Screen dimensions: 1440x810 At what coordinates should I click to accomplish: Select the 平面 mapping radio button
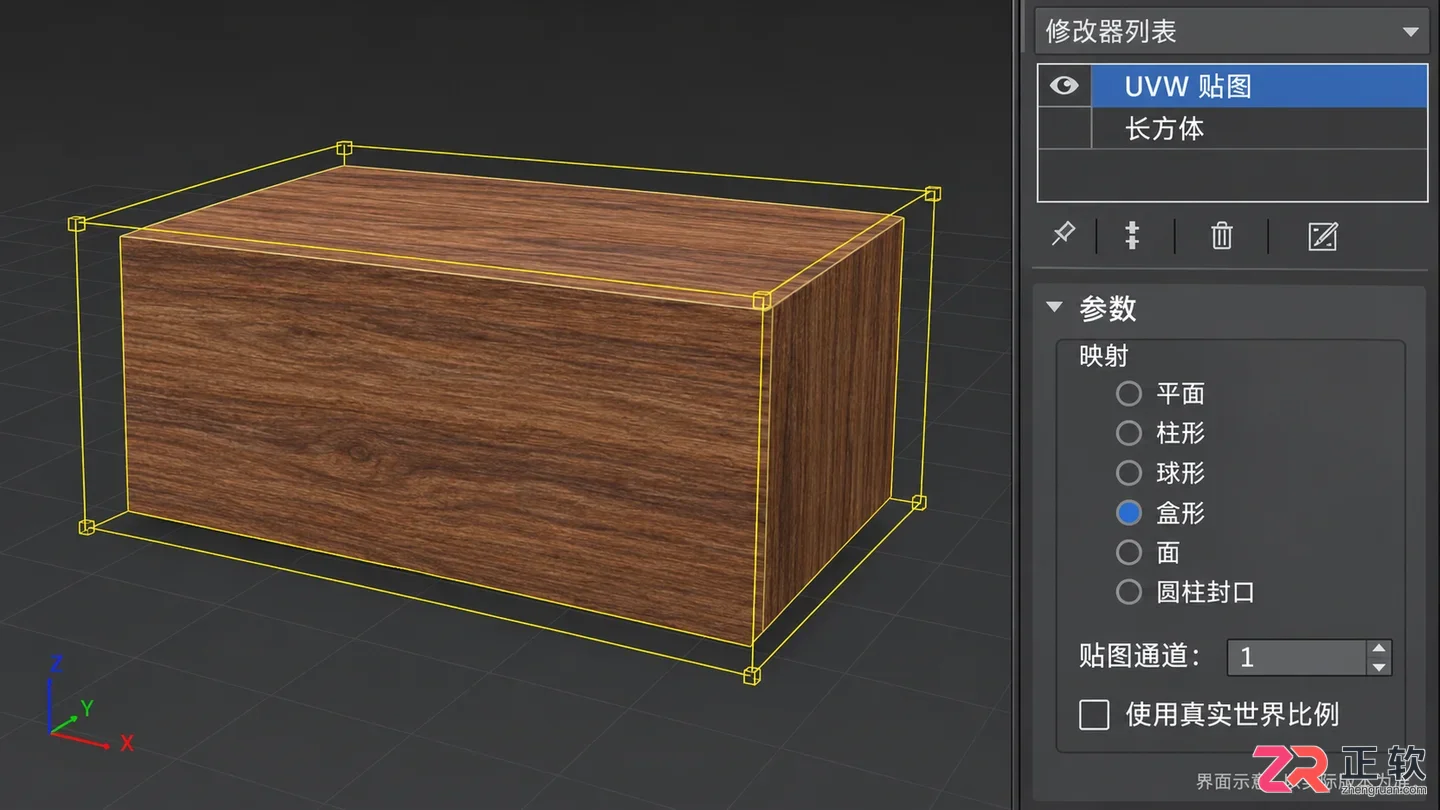tap(1129, 393)
